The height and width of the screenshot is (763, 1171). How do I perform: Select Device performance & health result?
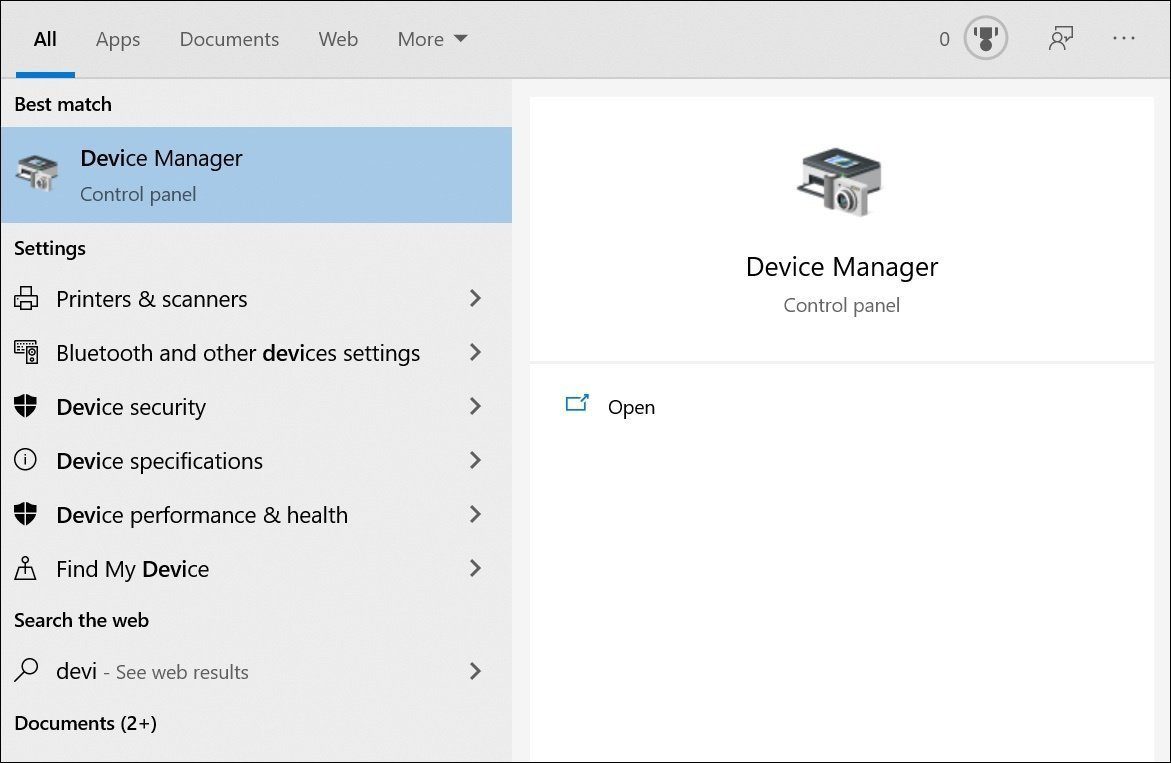256,514
